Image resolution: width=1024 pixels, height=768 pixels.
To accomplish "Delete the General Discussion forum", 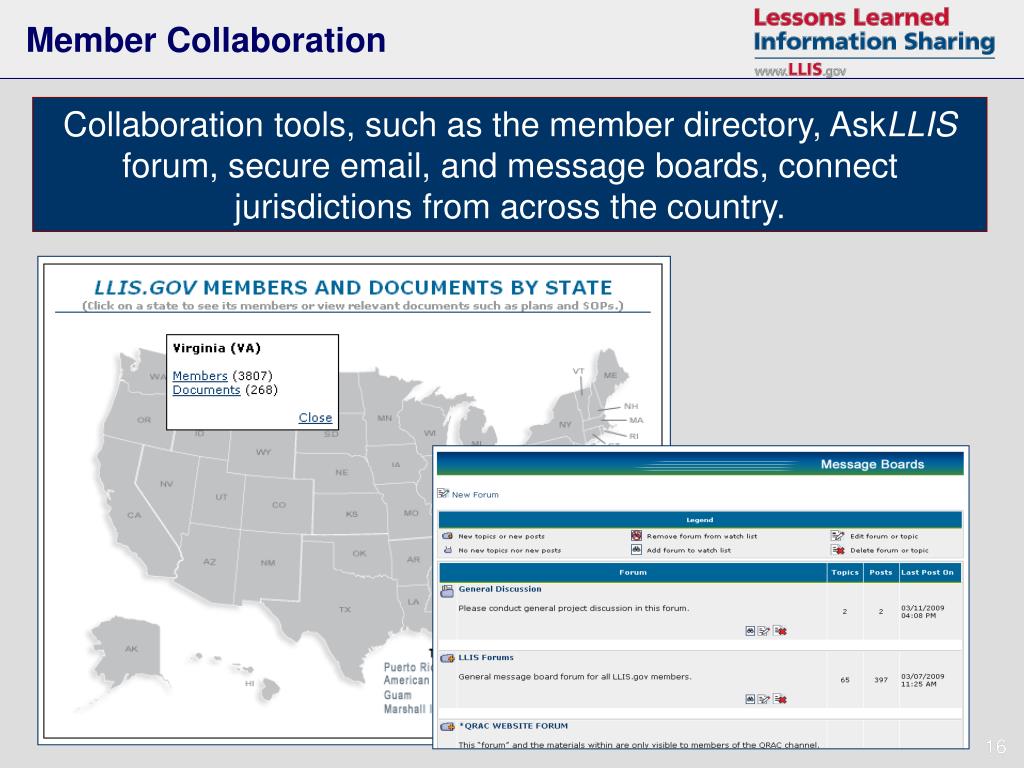I will pos(780,631).
